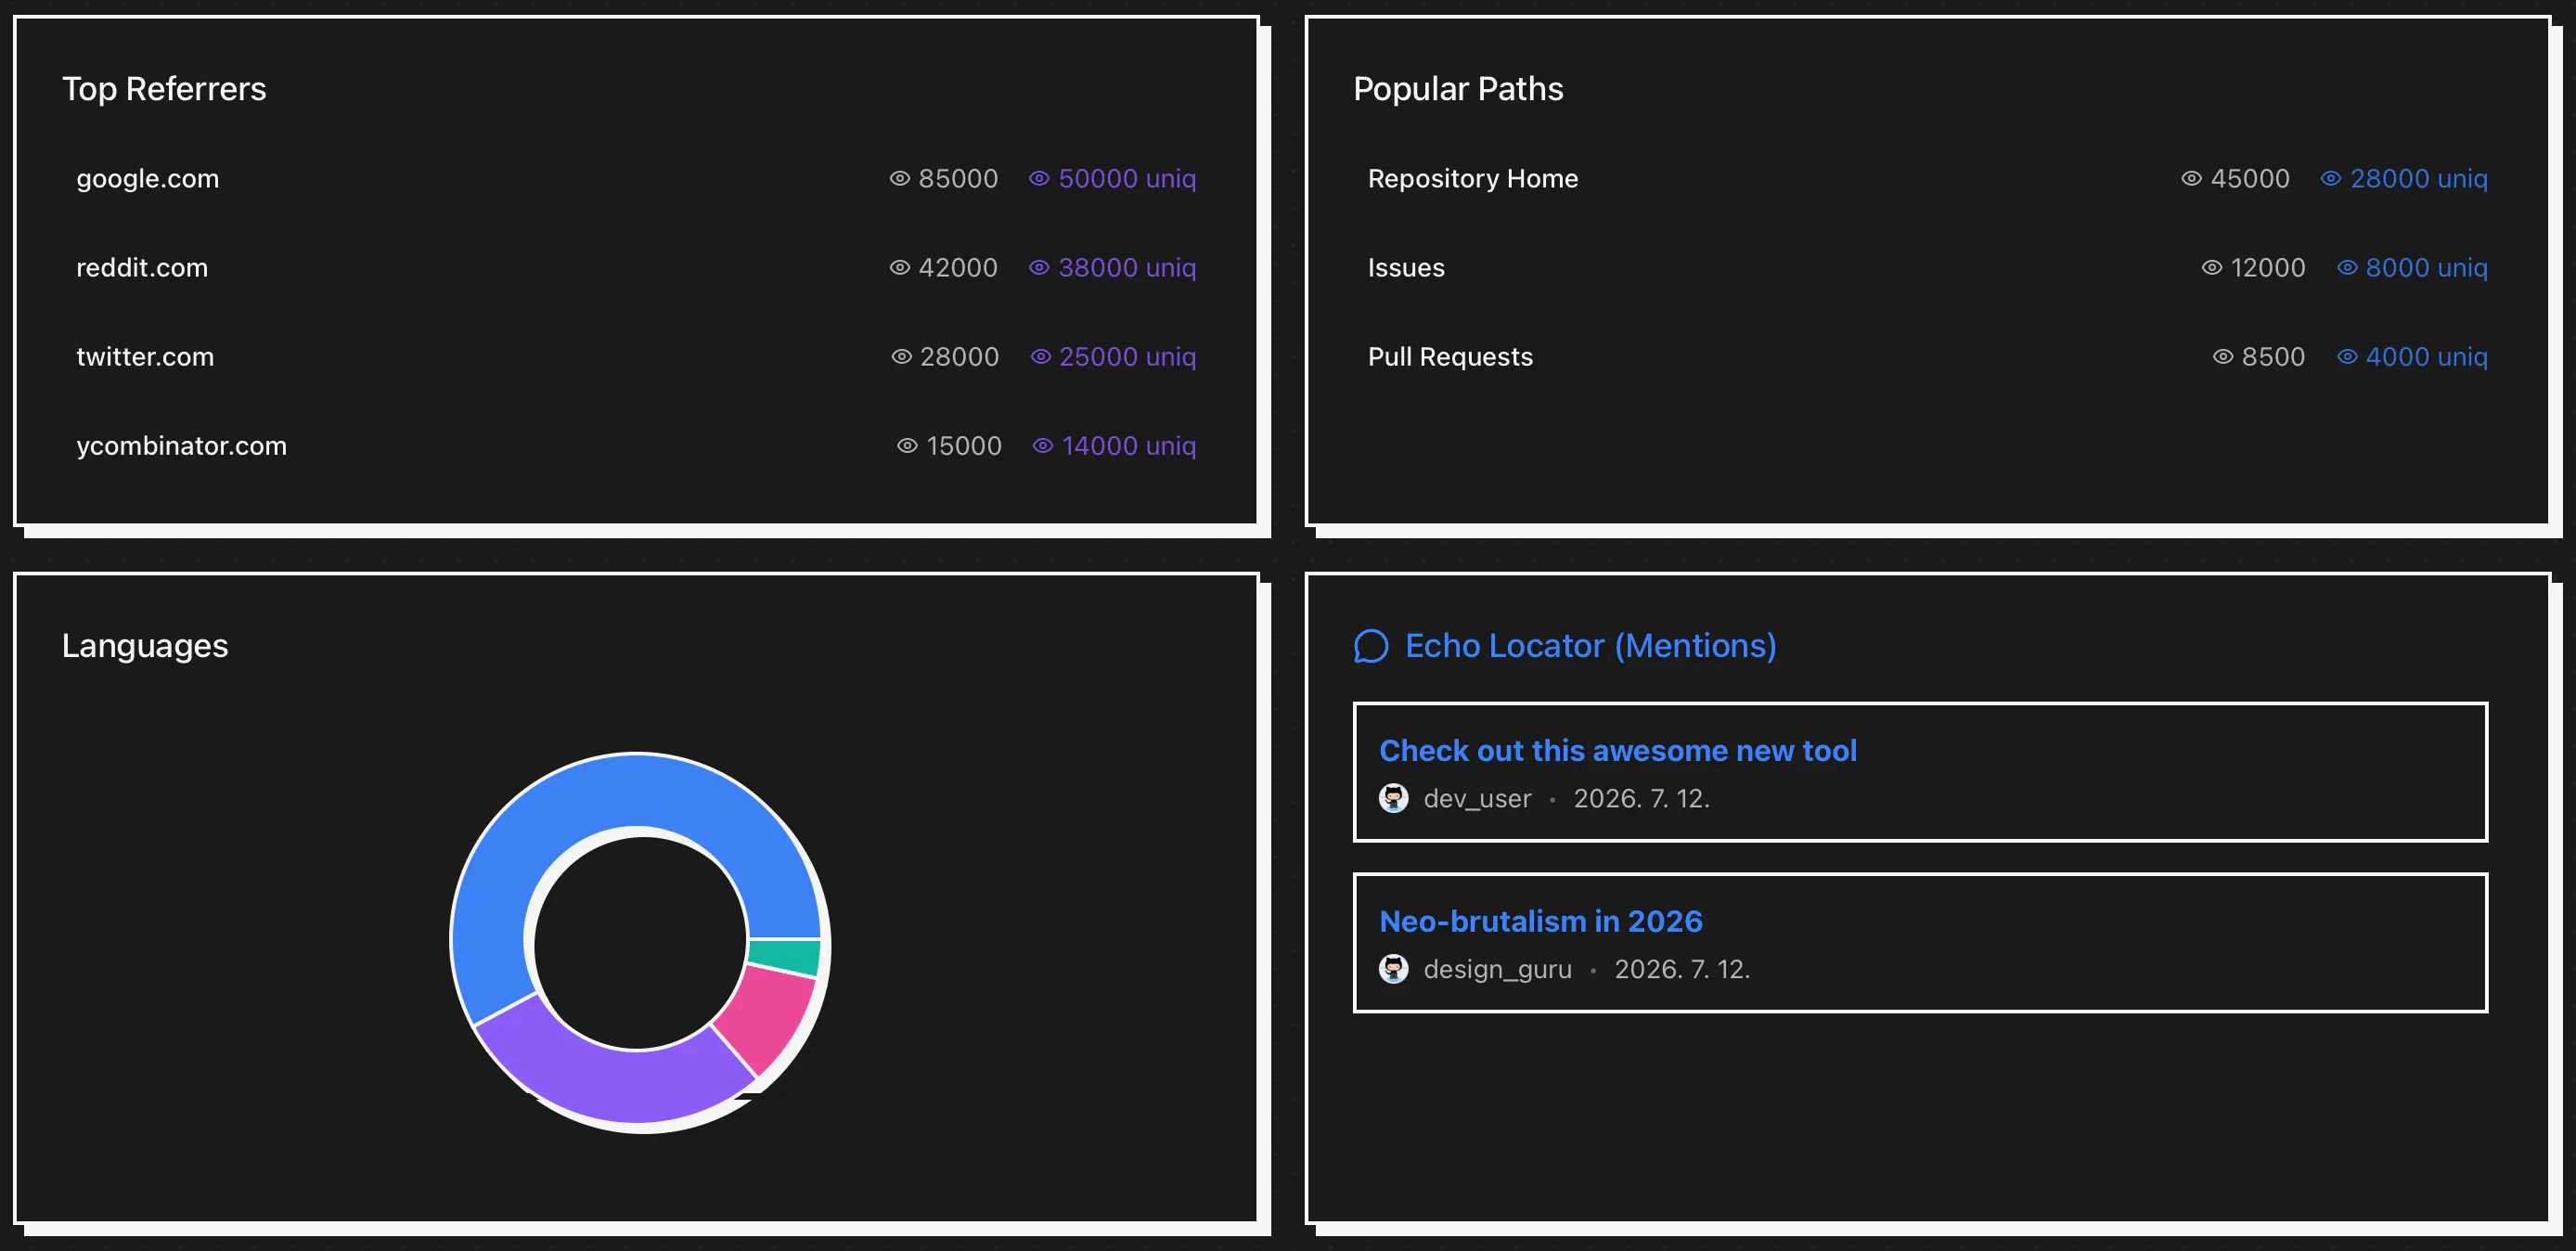The height and width of the screenshot is (1251, 2576).
Task: Click the eye icon beside Repository Home 45000
Action: 2191,178
